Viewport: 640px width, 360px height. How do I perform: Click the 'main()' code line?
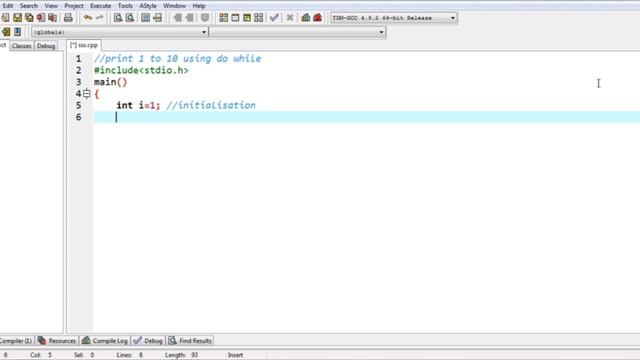pos(111,82)
